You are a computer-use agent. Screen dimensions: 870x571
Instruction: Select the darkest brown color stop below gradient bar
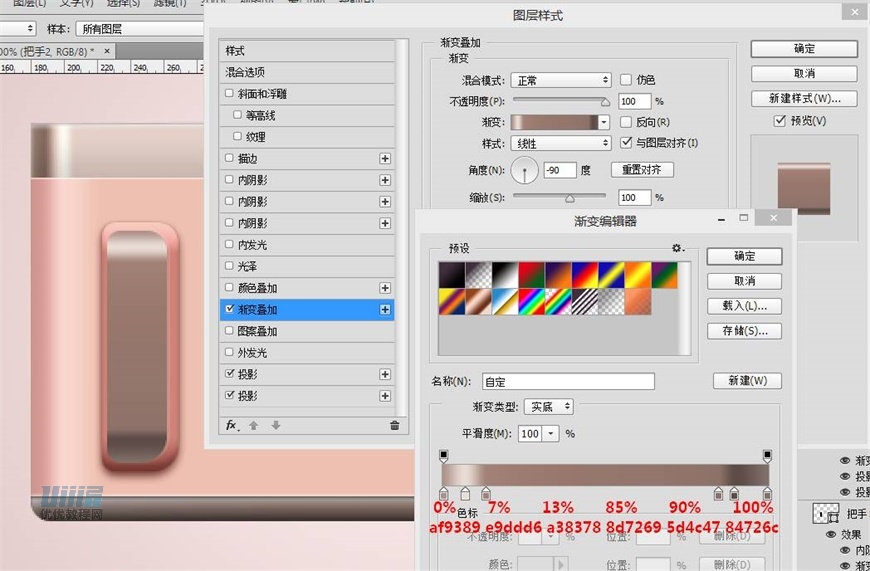(734, 493)
